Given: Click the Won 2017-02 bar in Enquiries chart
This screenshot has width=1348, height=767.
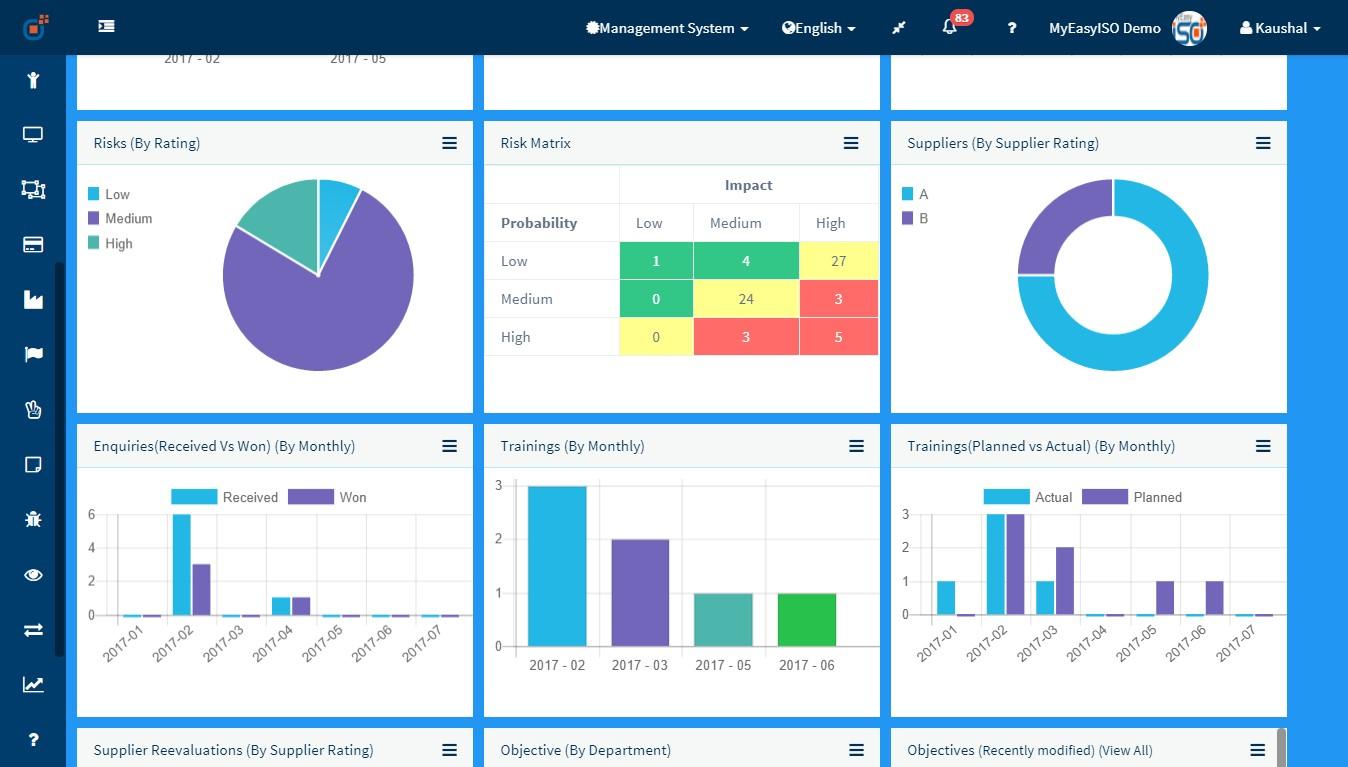Looking at the screenshot, I should pos(201,590).
